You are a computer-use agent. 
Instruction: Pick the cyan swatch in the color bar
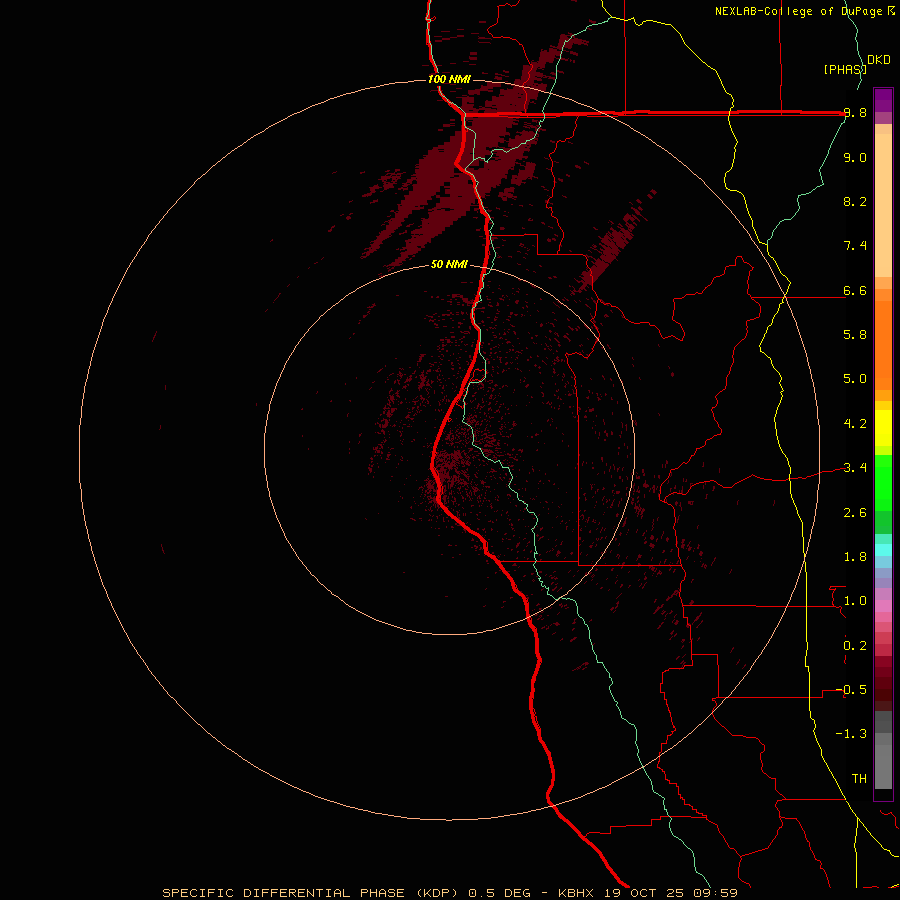pyautogui.click(x=883, y=550)
